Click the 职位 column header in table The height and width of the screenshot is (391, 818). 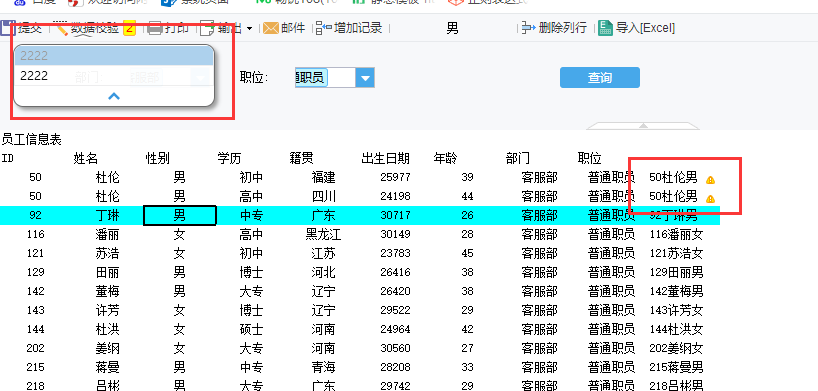click(590, 159)
